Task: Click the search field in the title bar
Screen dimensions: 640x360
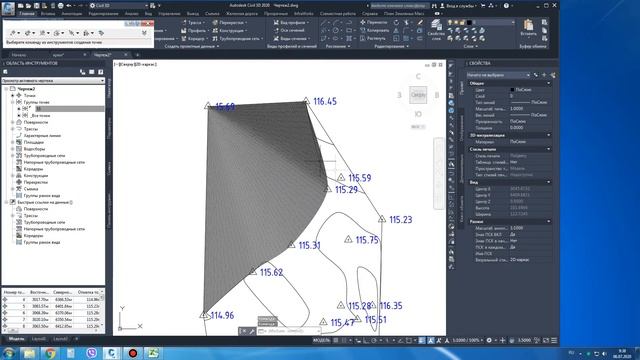Action: click(400, 6)
